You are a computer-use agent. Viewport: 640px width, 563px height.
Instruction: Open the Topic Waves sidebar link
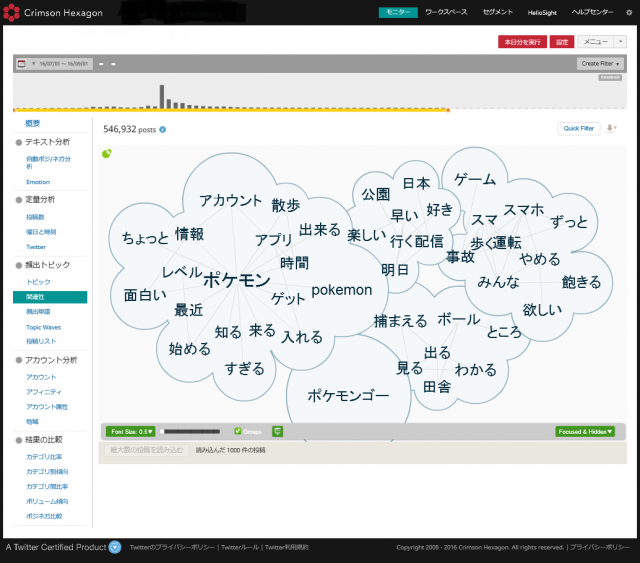click(x=43, y=327)
